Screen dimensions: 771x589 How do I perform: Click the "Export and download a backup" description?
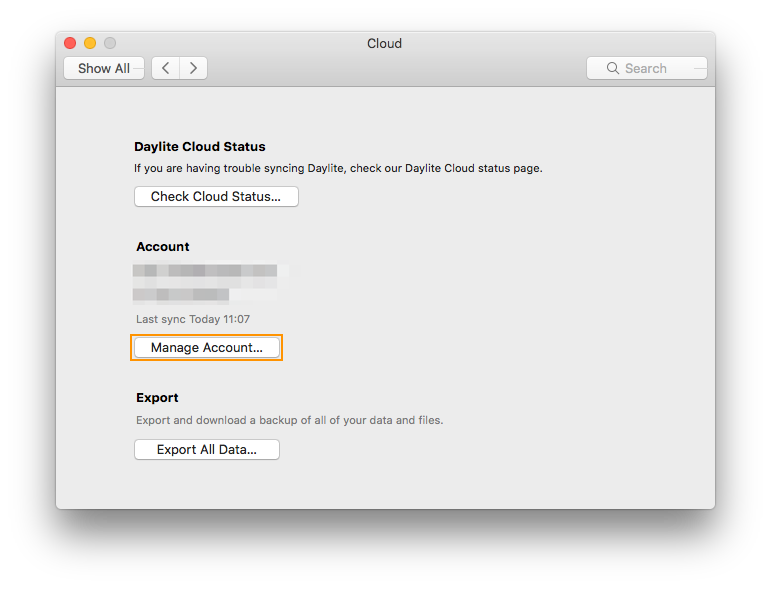click(x=290, y=420)
